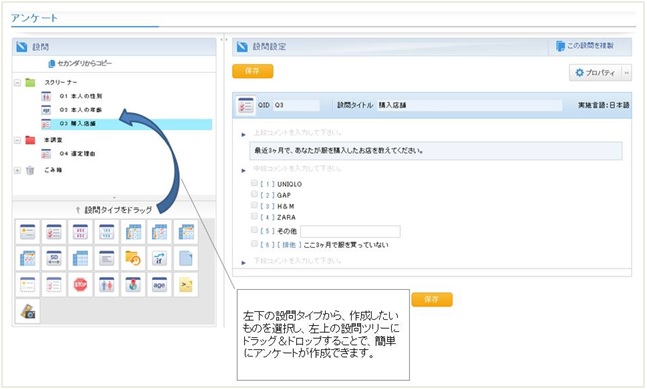Click the QID field containing Q3

point(296,105)
